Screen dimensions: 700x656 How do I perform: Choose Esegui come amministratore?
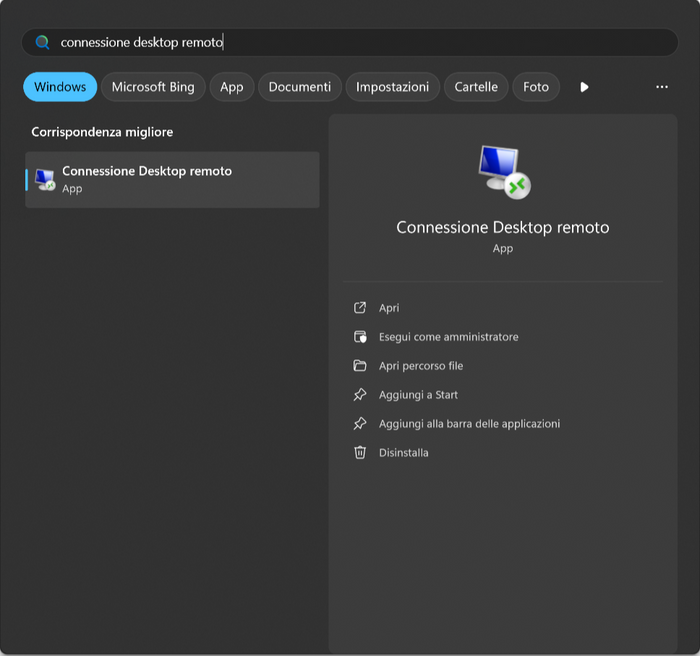(x=448, y=337)
